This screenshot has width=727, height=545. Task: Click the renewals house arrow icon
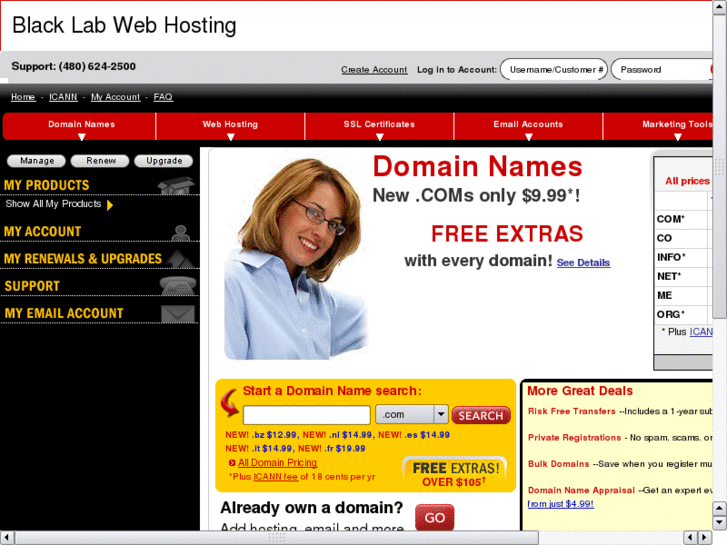pos(180,259)
